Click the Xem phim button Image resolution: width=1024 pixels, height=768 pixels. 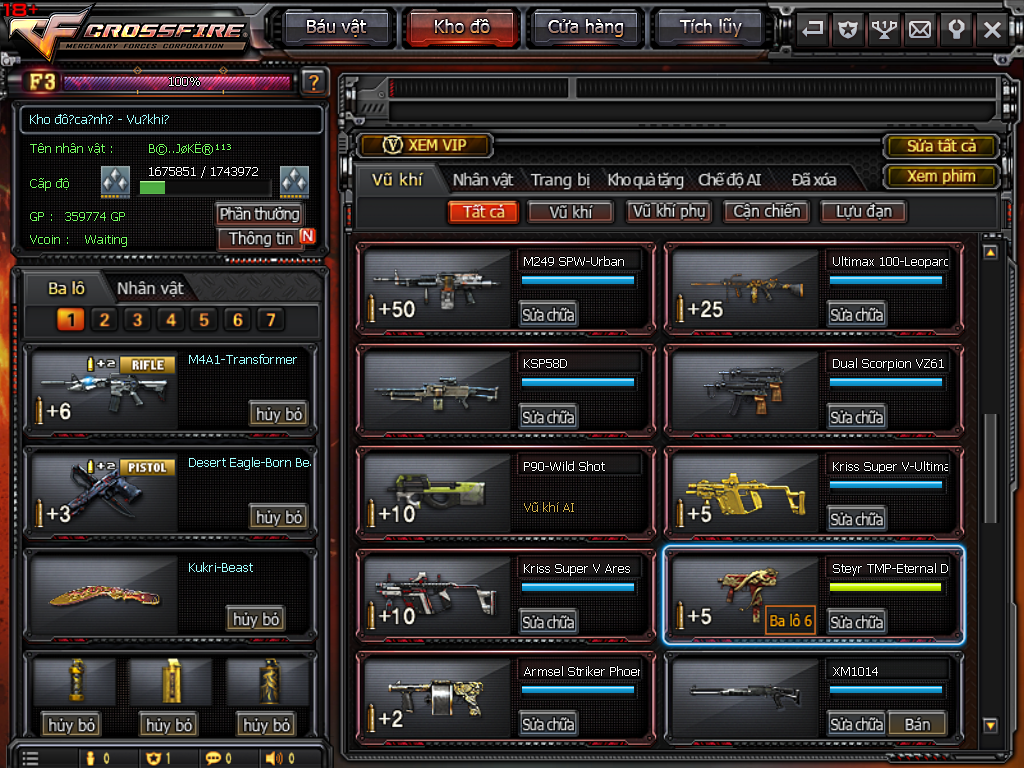point(941,176)
